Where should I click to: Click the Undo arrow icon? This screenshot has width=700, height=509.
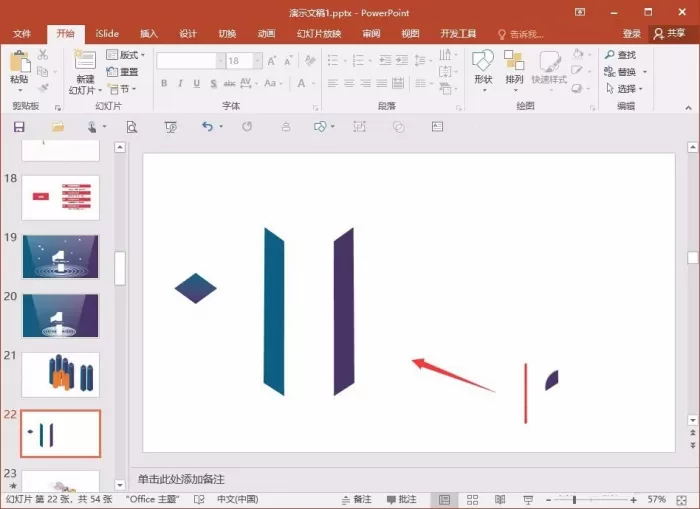[207, 127]
